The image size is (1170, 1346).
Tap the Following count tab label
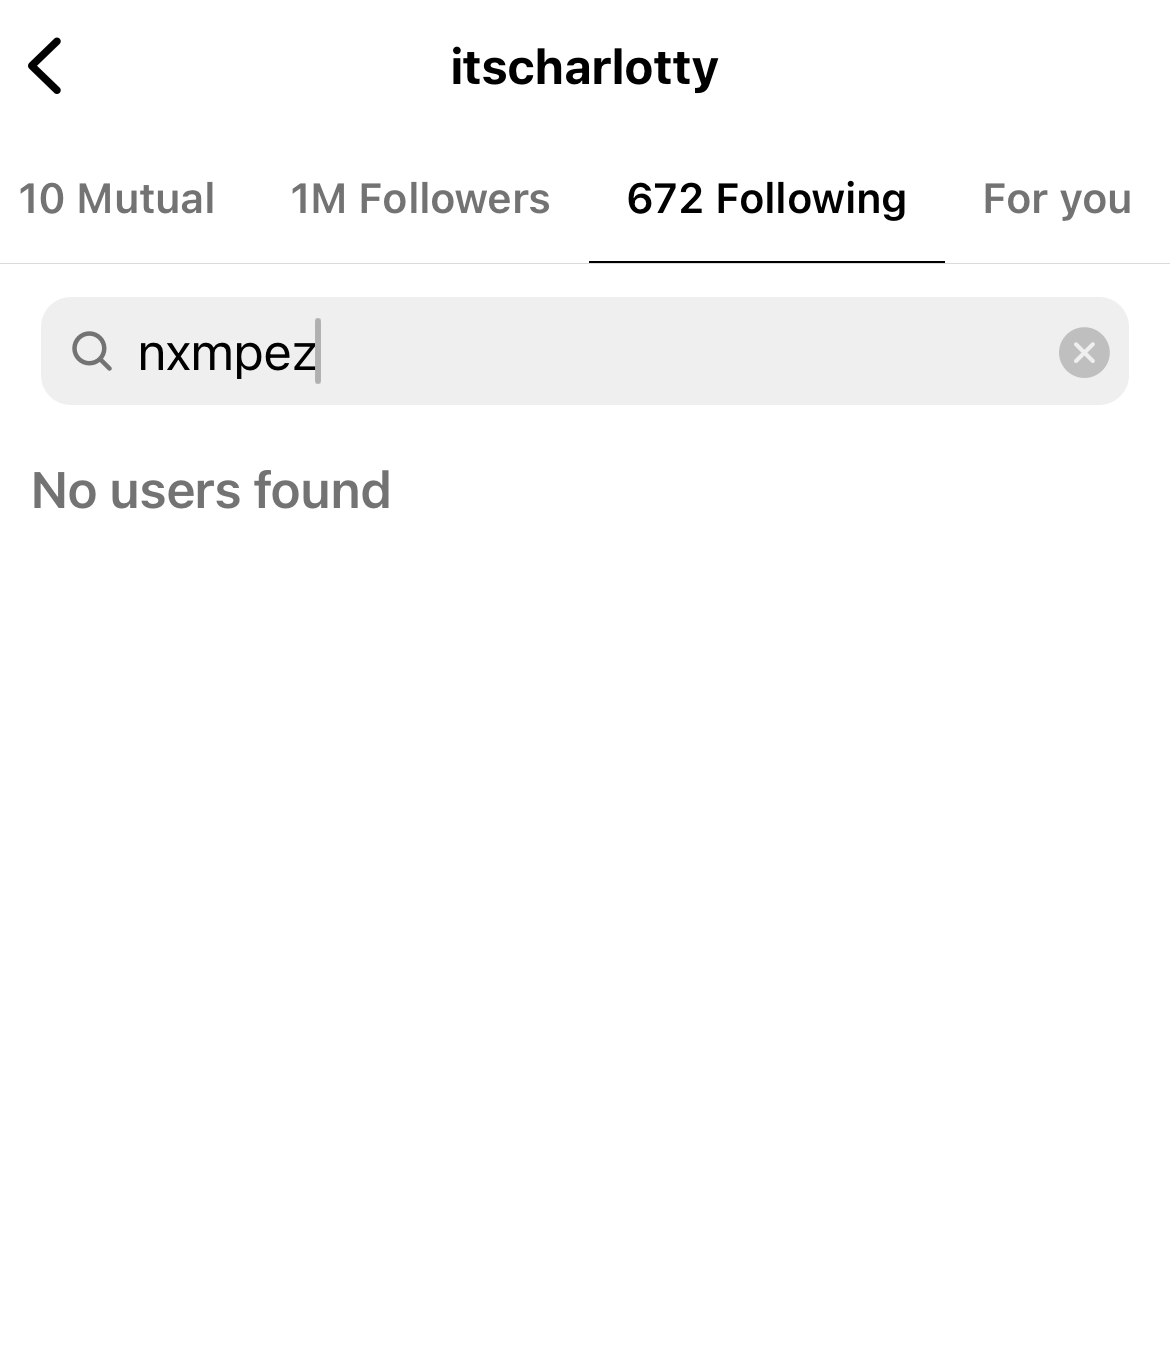coord(766,199)
